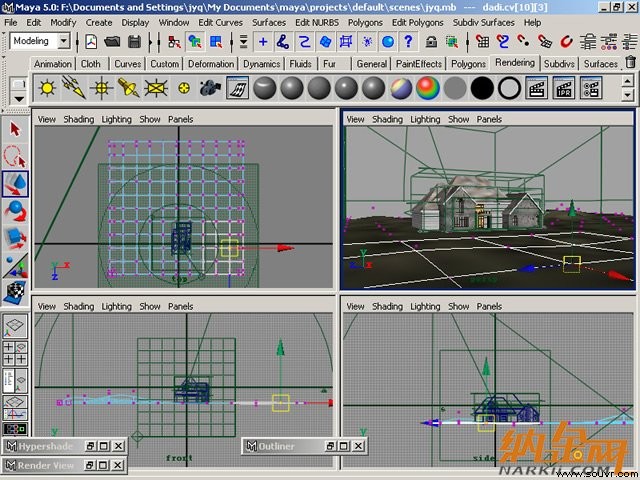The height and width of the screenshot is (480, 640).
Task: Restore the minimized Hypershade window
Action: tap(90, 446)
